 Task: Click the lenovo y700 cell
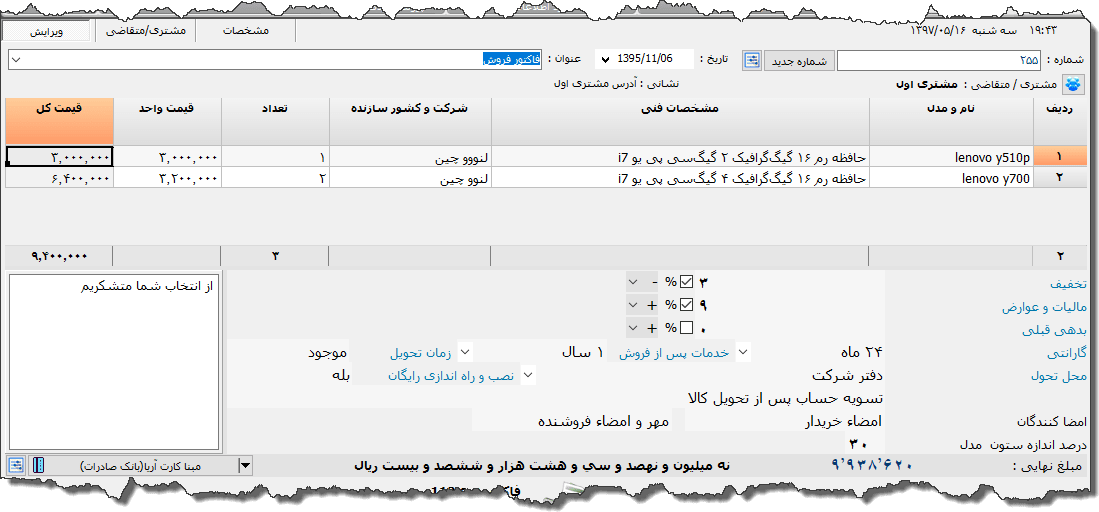pyautogui.click(x=952, y=177)
